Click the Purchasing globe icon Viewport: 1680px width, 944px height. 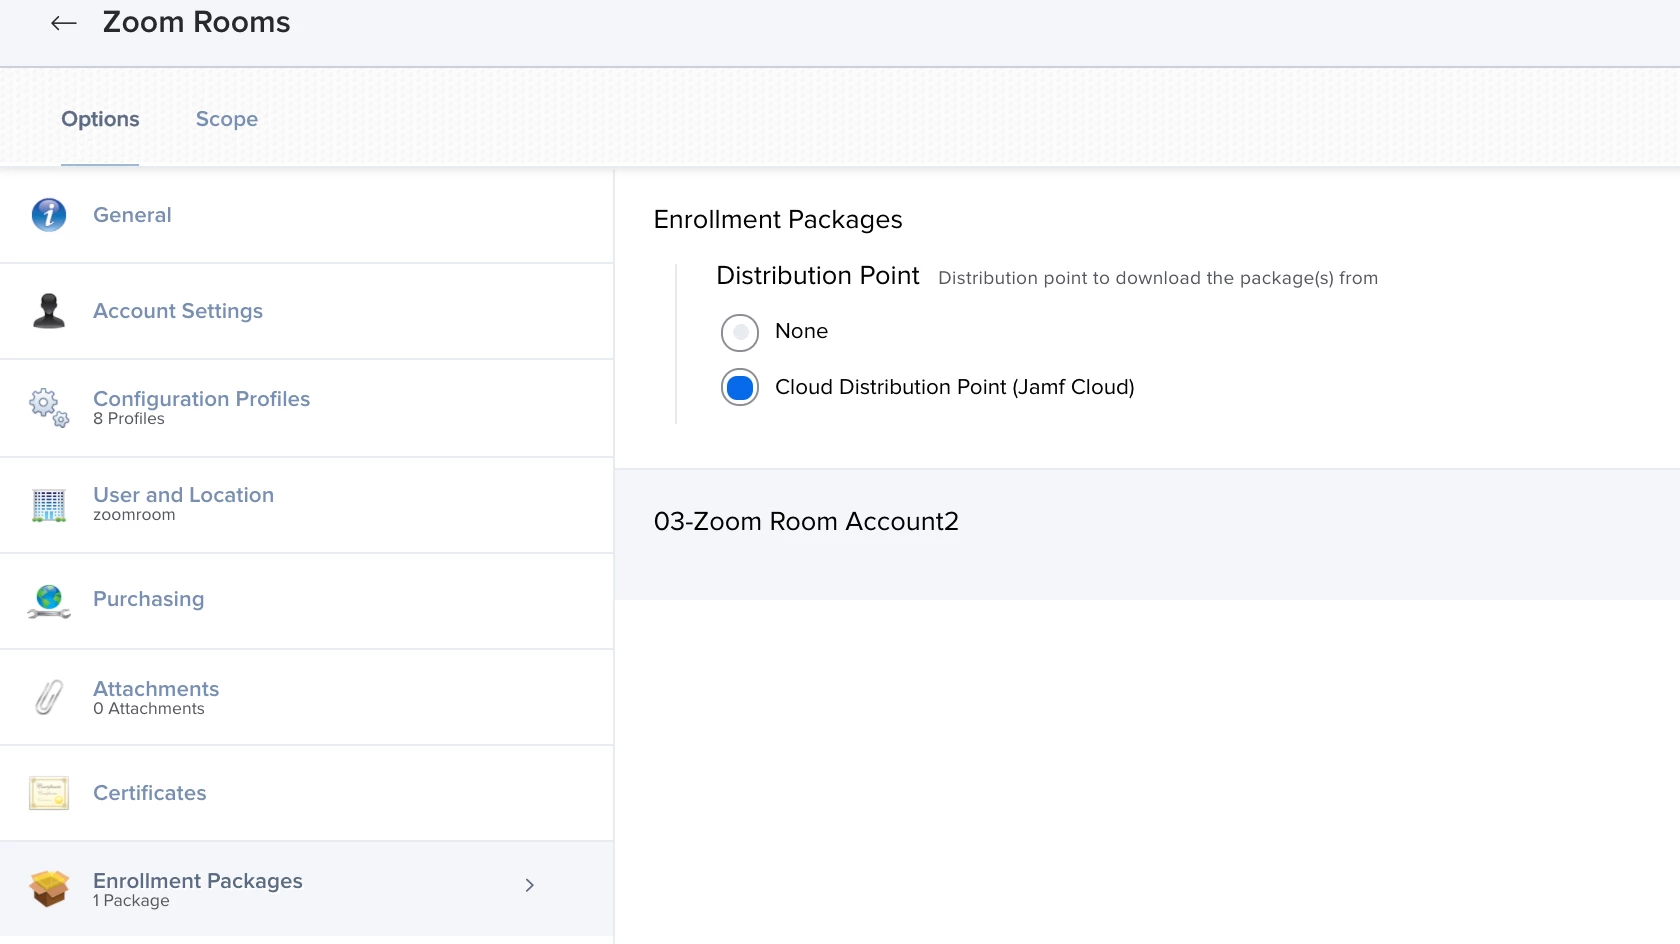coord(49,601)
